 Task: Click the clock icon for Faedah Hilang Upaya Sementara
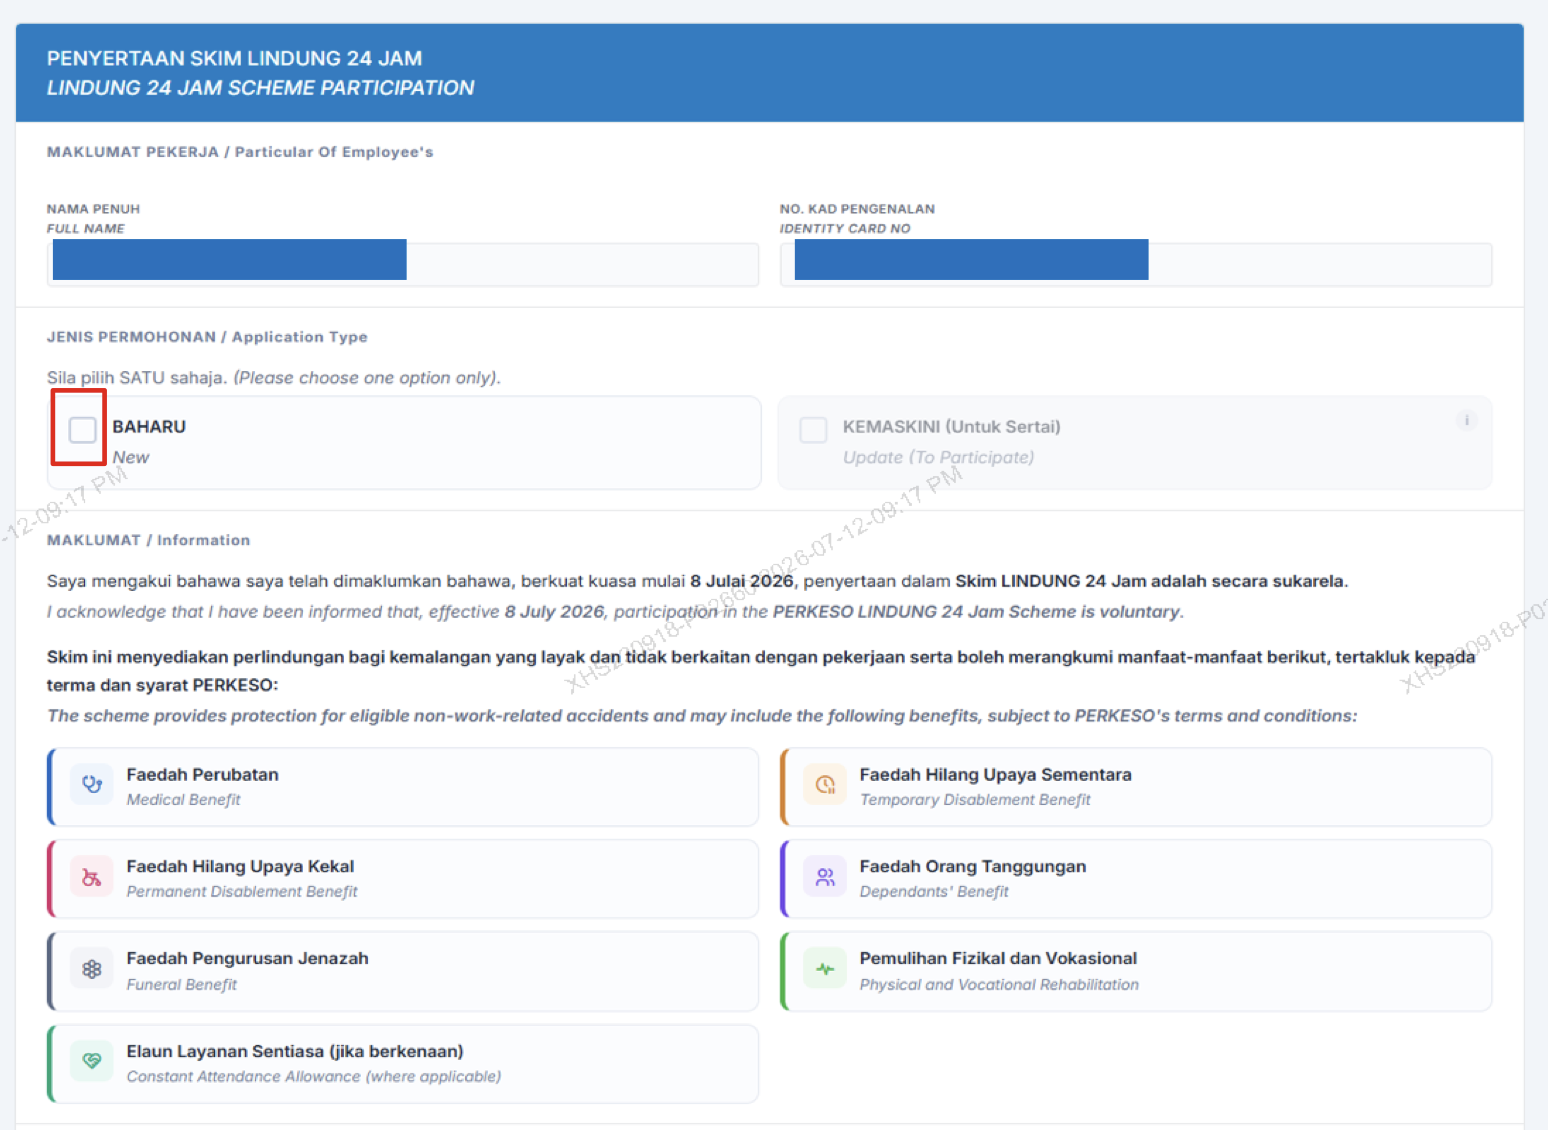pos(825,784)
